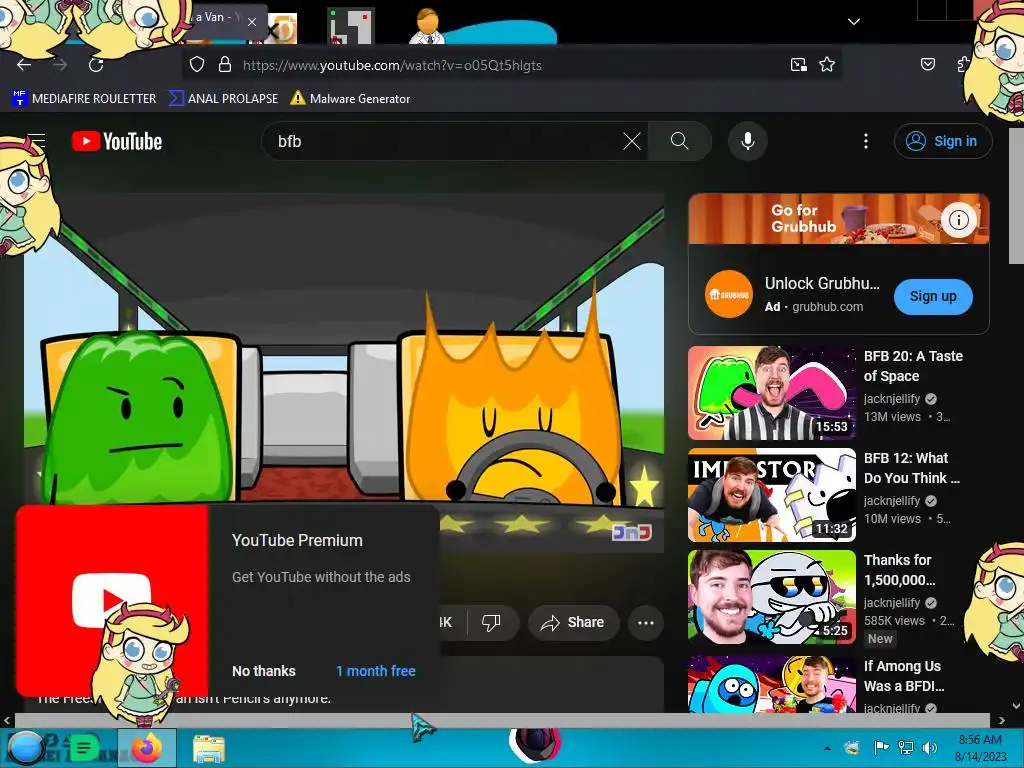Image resolution: width=1024 pixels, height=768 pixels.
Task: Click the horizontal scrollbar at page bottom
Action: pyautogui.click(x=503, y=720)
